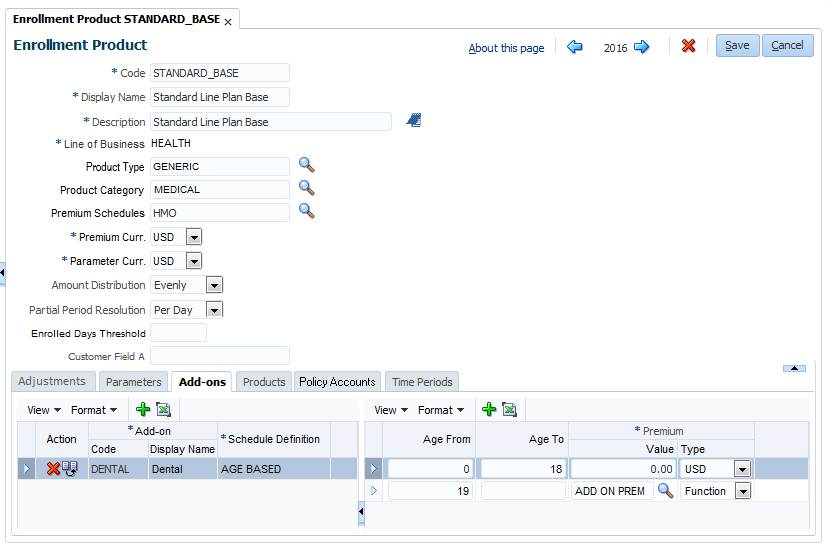Image resolution: width=826 pixels, height=547 pixels.
Task: Click the red X delete icon near Save
Action: point(688,46)
